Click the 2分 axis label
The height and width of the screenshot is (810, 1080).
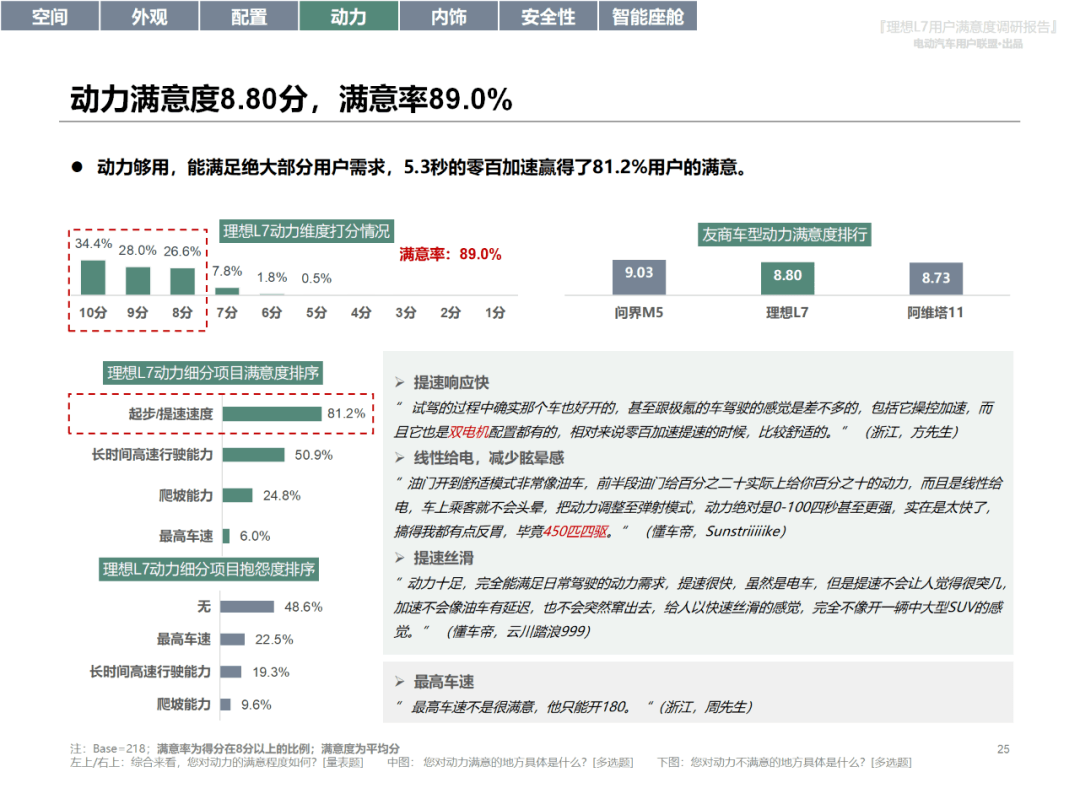(x=450, y=313)
